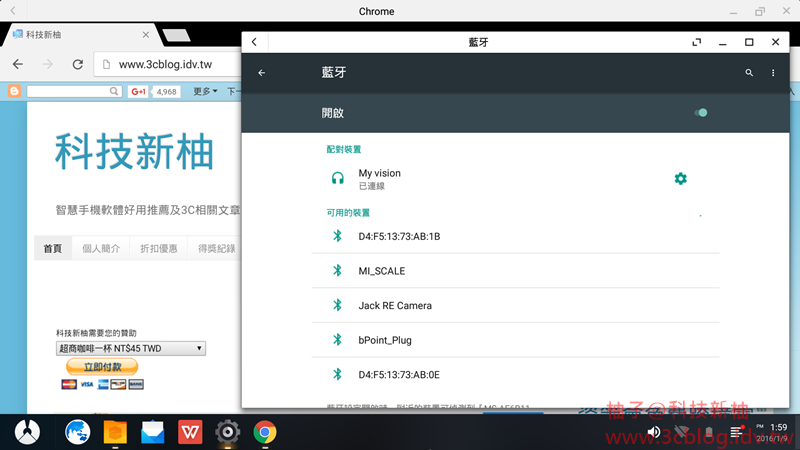The height and width of the screenshot is (450, 800).
Task: Click Bluetooth icon beside bPoint_Plug
Action: click(x=337, y=340)
